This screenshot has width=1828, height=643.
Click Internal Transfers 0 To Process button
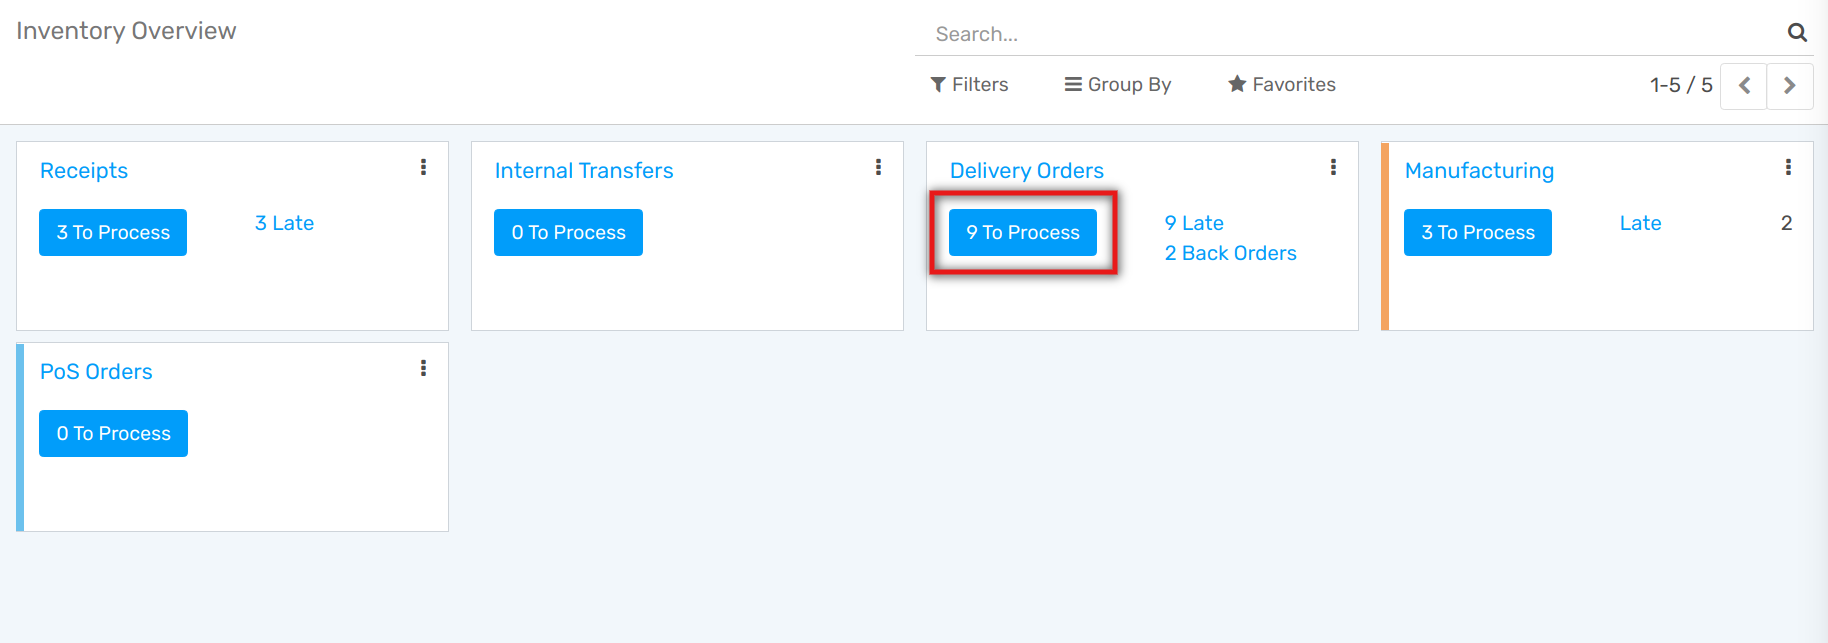[x=568, y=232]
